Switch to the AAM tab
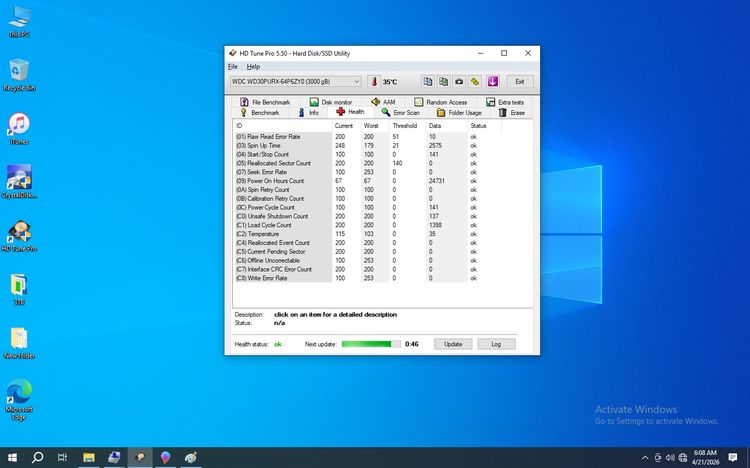This screenshot has width=750, height=468. (383, 102)
